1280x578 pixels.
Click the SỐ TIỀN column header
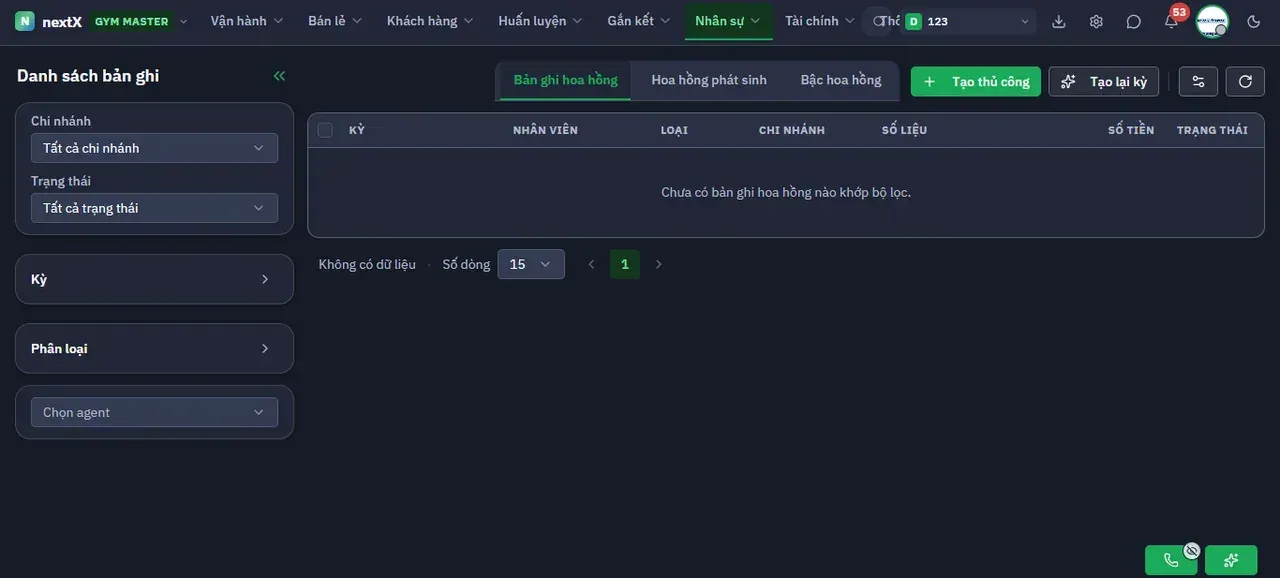[x=1131, y=130]
